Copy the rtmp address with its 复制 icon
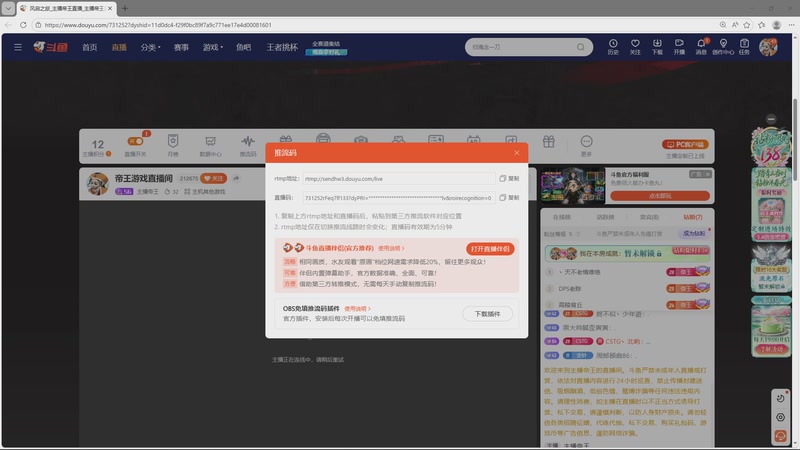 [x=509, y=179]
